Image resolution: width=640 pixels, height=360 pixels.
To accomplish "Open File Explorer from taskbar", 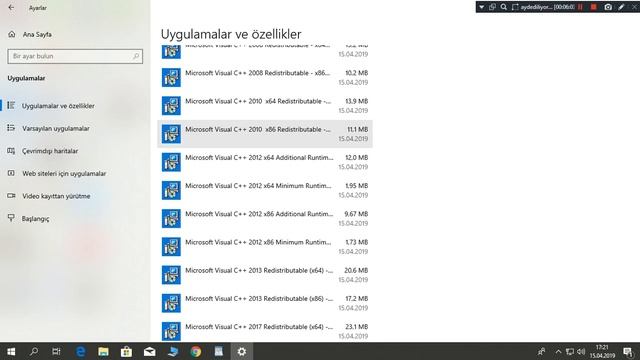I will pos(103,351).
